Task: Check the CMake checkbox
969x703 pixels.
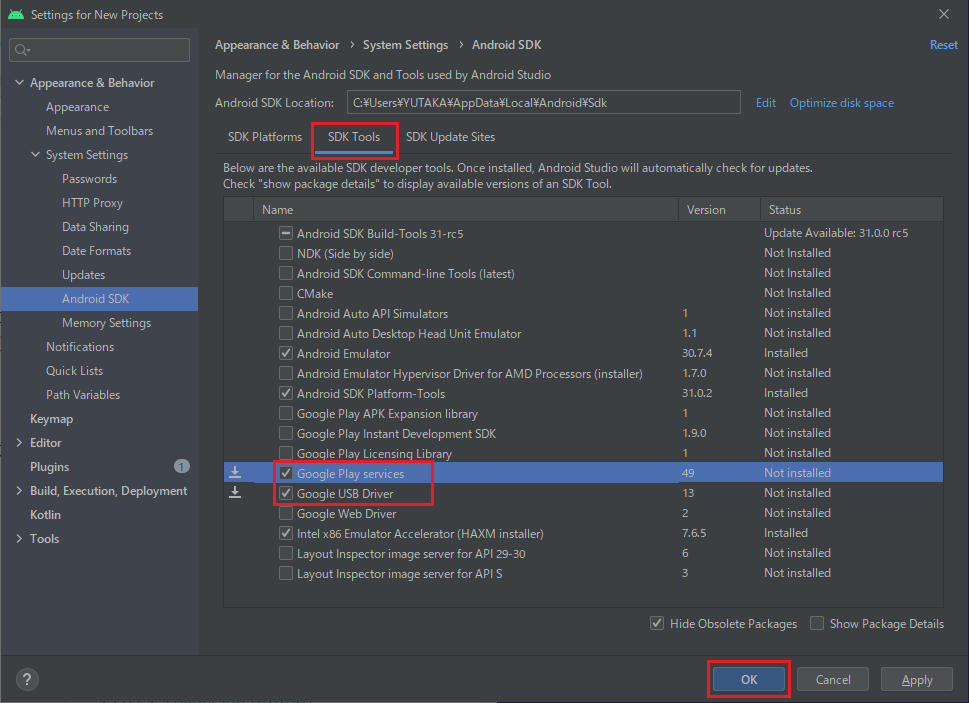Action: (286, 293)
